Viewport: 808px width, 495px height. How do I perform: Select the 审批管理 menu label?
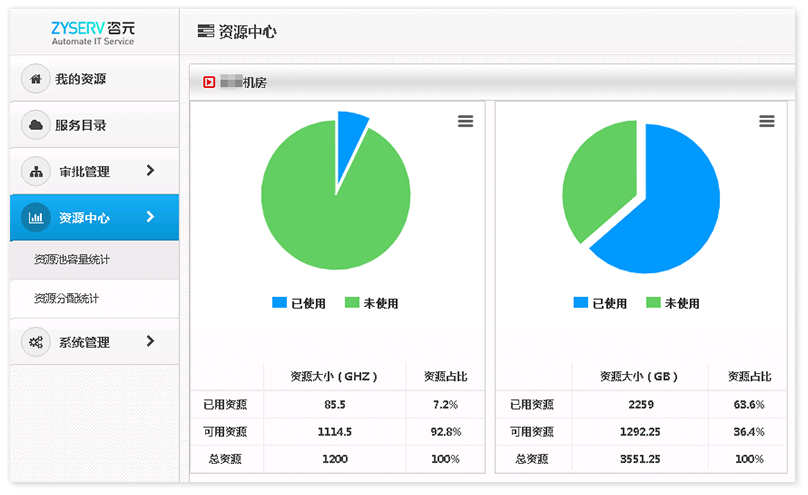coord(85,172)
